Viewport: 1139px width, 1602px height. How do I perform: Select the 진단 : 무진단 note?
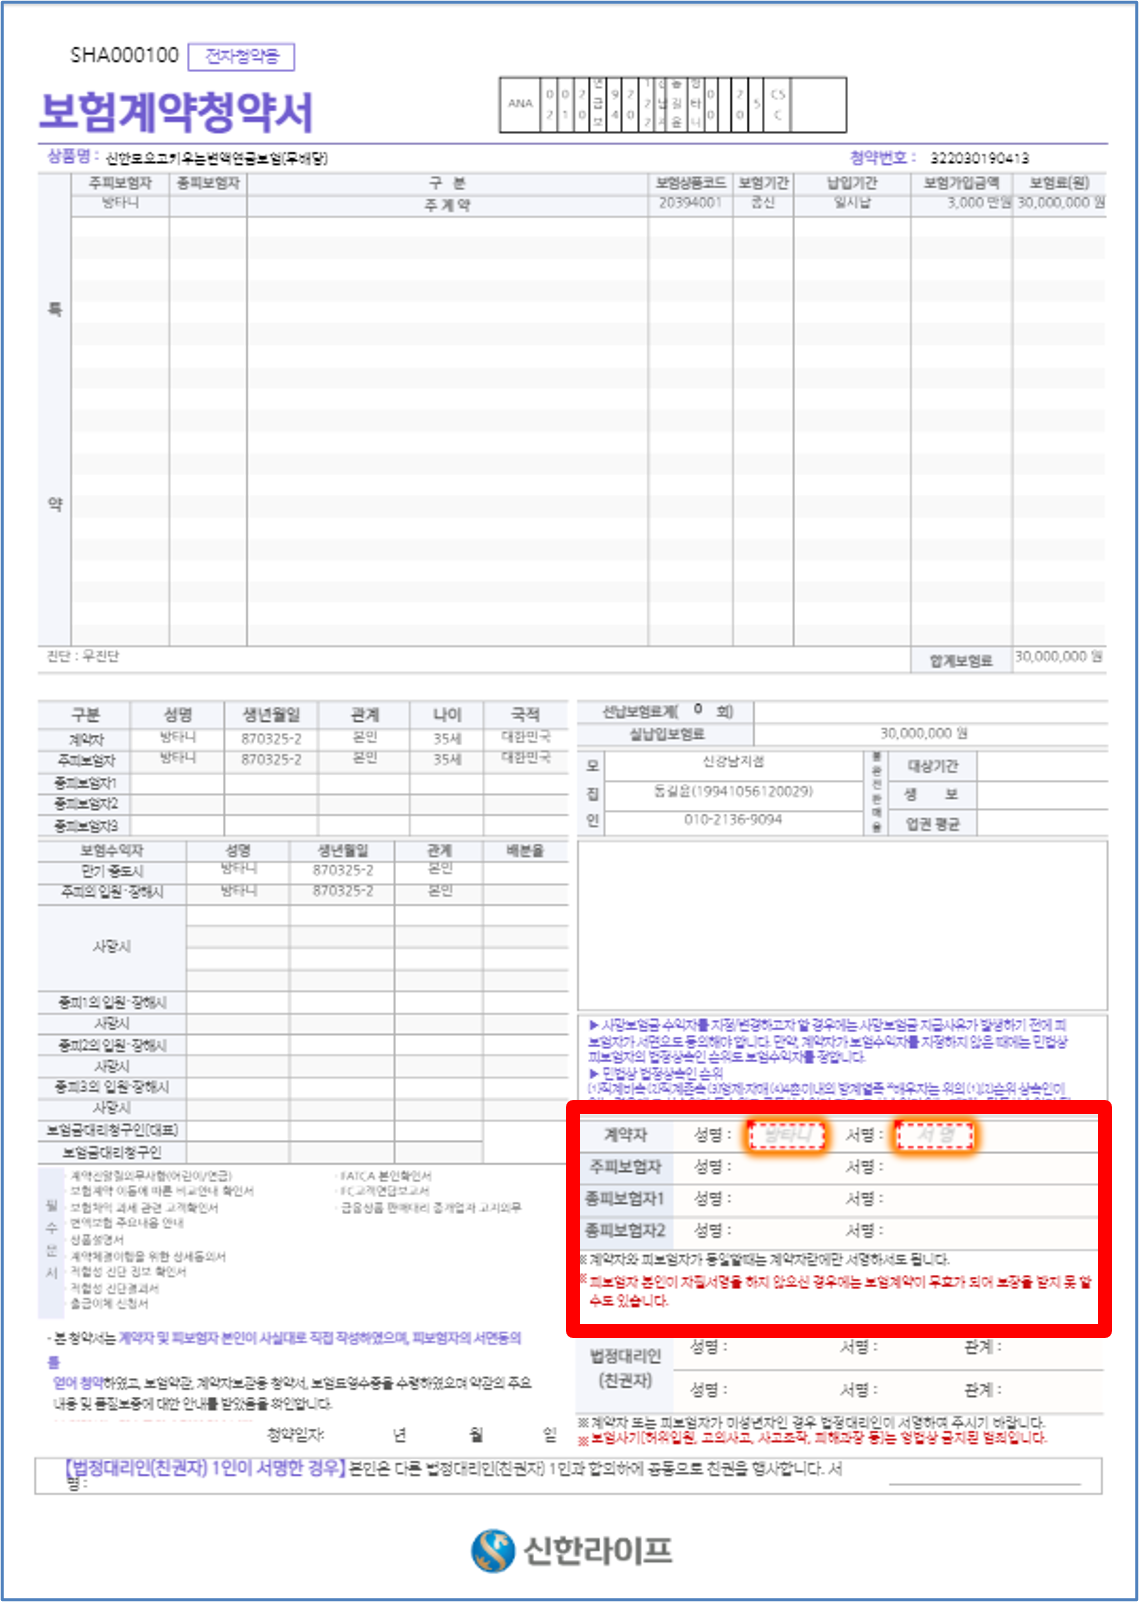[83, 656]
